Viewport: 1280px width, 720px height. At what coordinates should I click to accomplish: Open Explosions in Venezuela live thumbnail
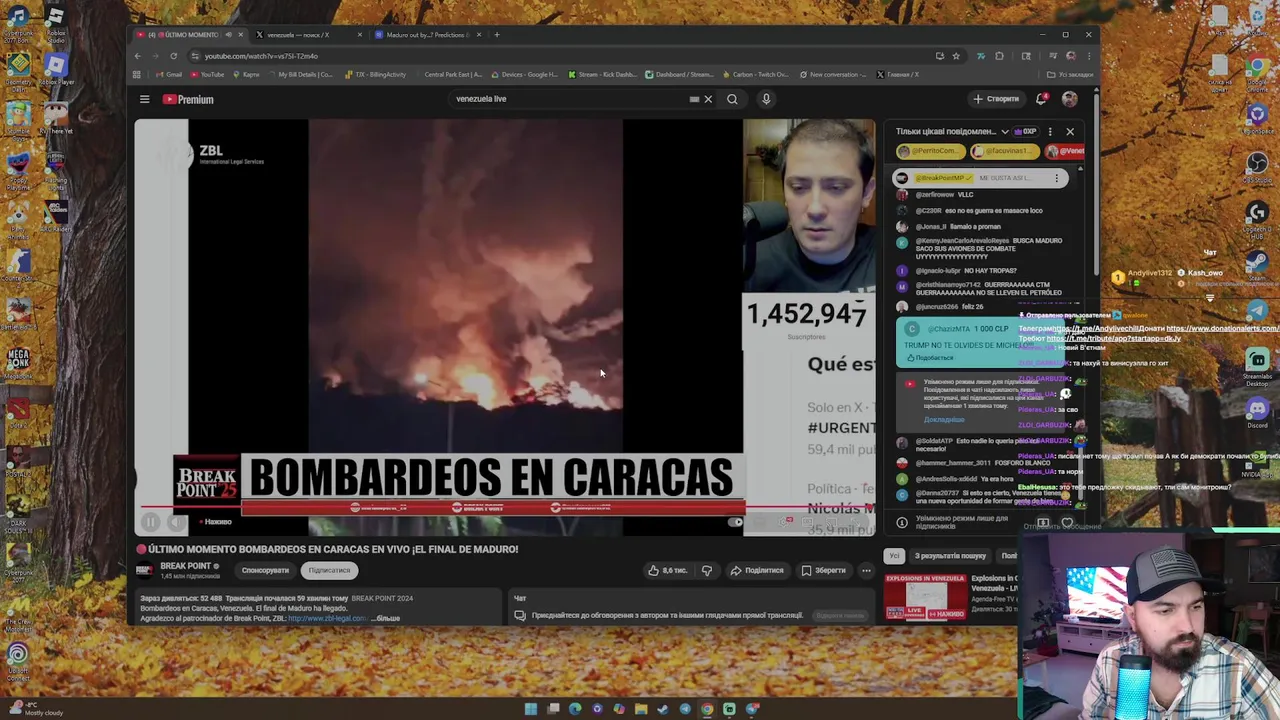925,596
